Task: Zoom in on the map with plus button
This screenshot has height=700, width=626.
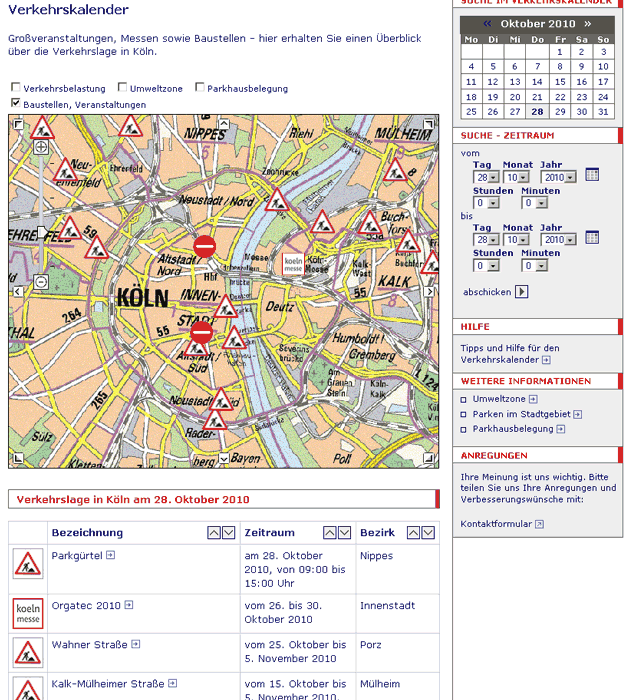Action: click(41, 146)
